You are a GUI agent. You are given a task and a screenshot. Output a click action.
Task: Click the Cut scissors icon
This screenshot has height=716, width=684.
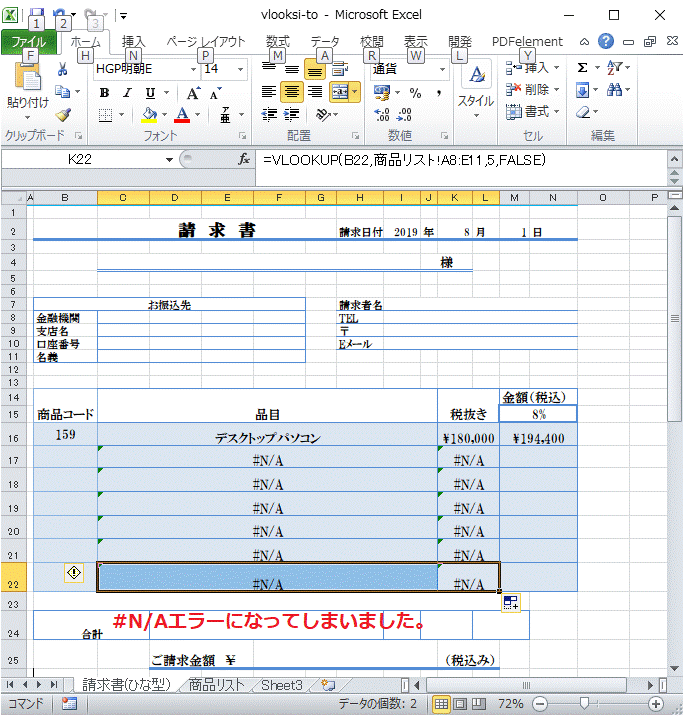click(x=62, y=70)
